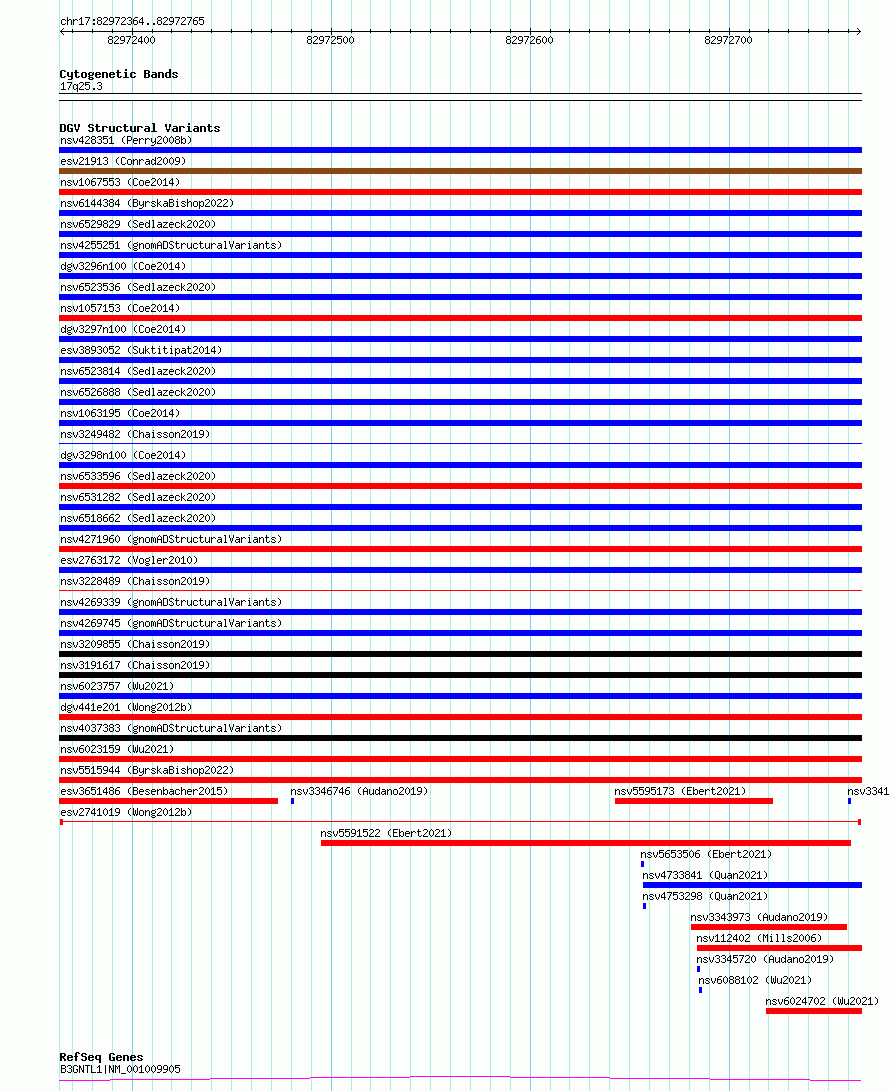Select the nsv4269745 (gnomADStructuralVariants) label
Viewport: 890px width, 1091px height.
tap(171, 623)
